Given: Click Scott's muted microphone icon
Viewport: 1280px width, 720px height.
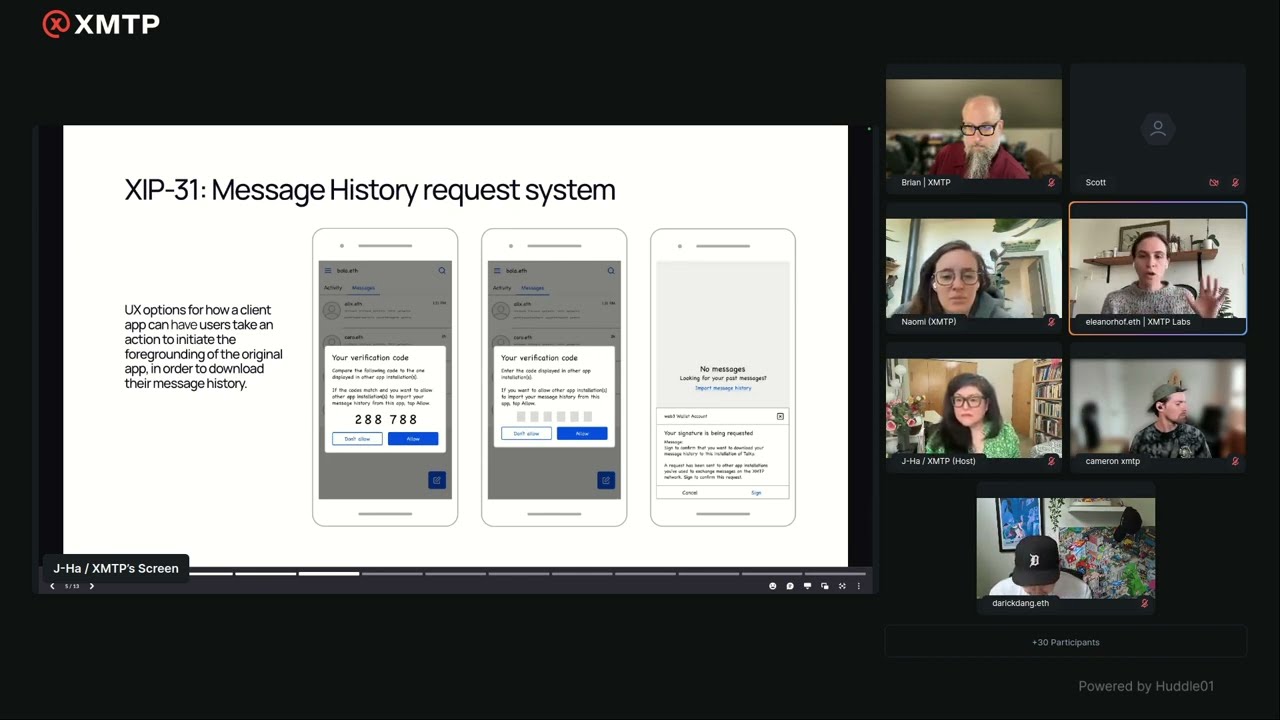Looking at the screenshot, I should coord(1235,183).
